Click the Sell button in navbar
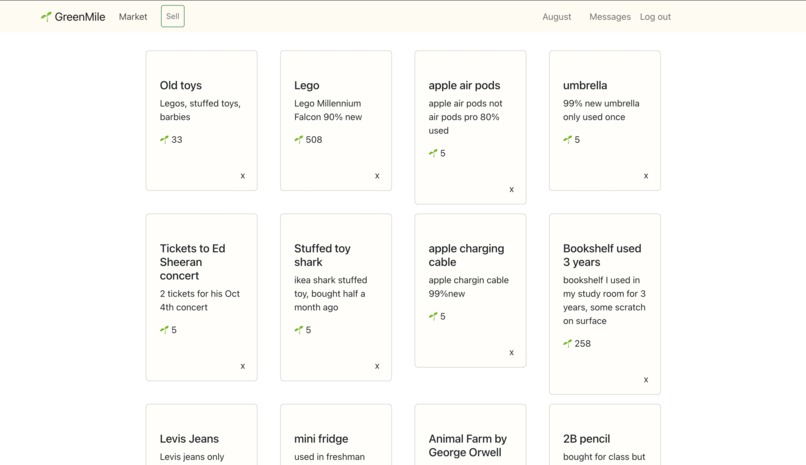806x465 pixels. [x=173, y=16]
